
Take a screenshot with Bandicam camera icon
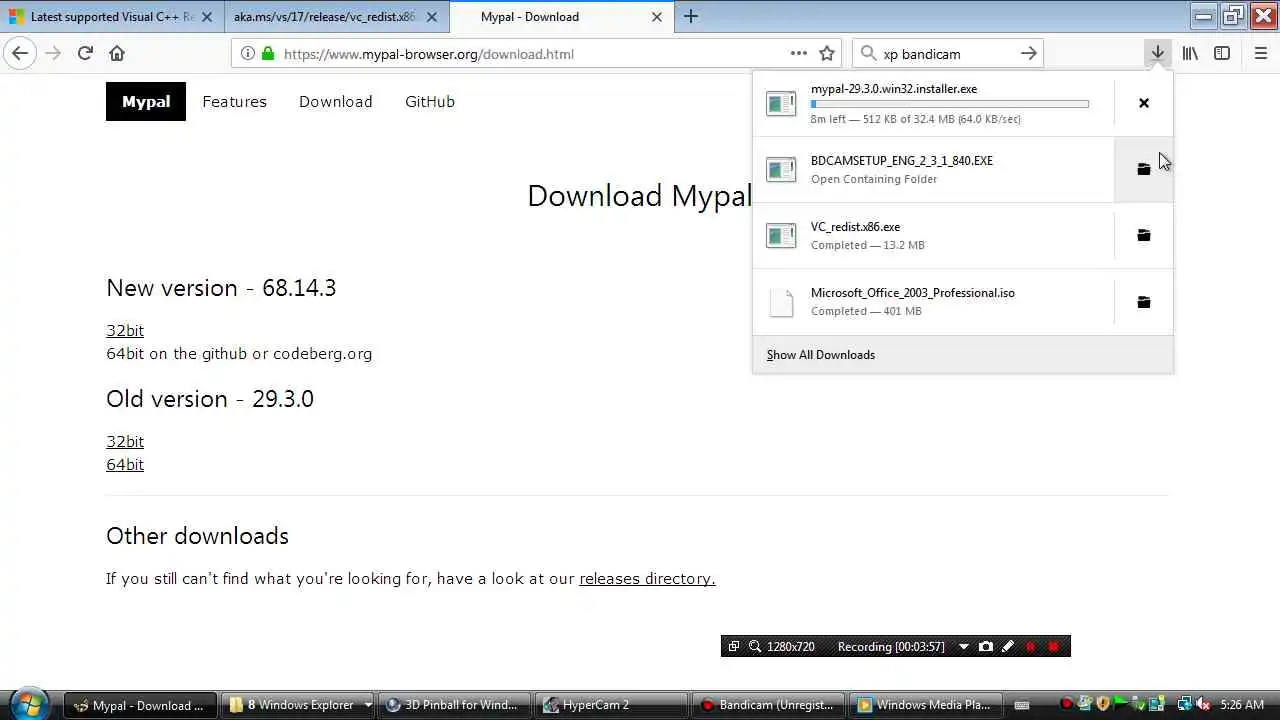pos(986,646)
